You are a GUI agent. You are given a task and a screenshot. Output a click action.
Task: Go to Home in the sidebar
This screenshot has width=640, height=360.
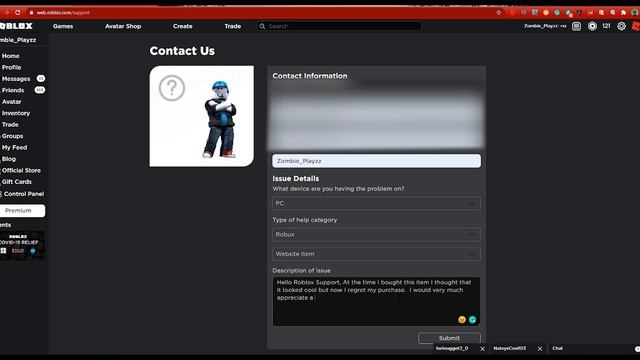coord(11,56)
